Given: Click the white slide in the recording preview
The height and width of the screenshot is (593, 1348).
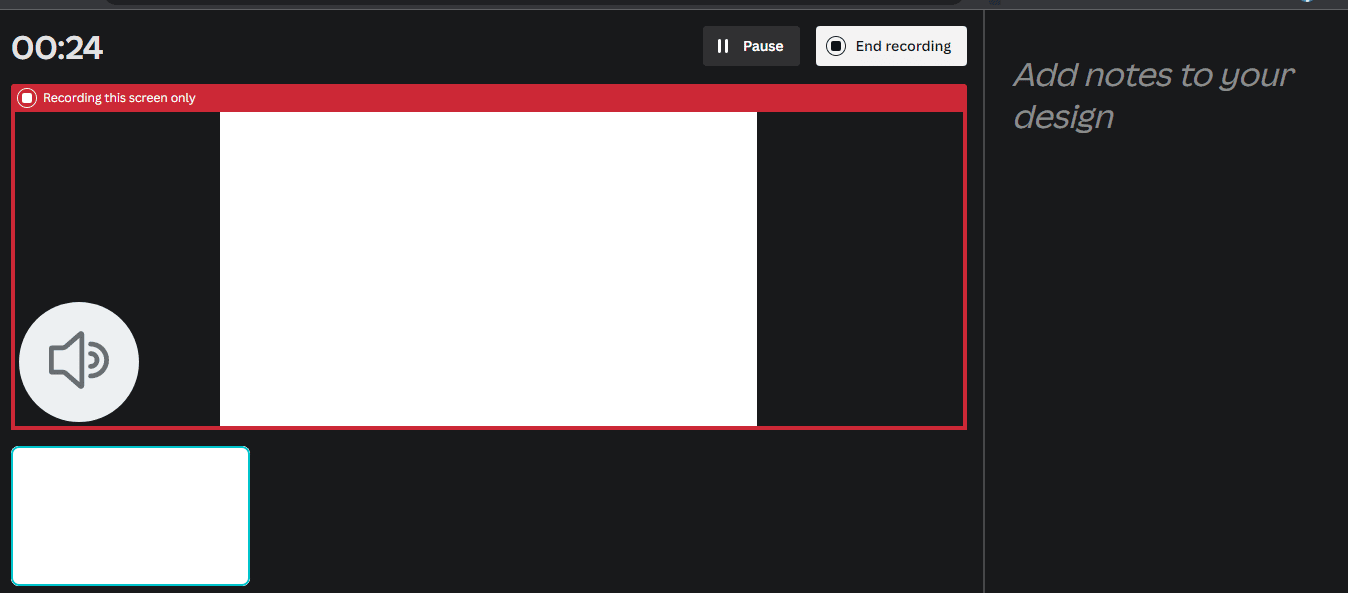Looking at the screenshot, I should coord(488,268).
